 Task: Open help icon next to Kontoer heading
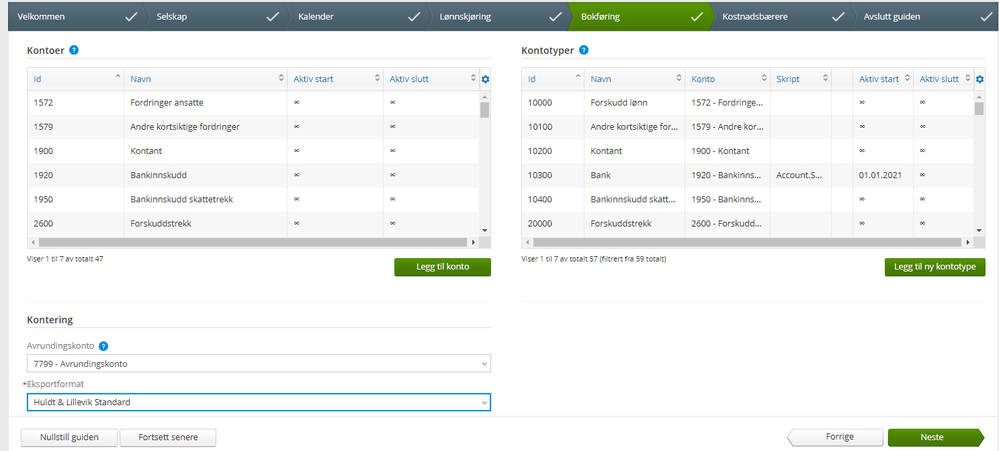74,50
